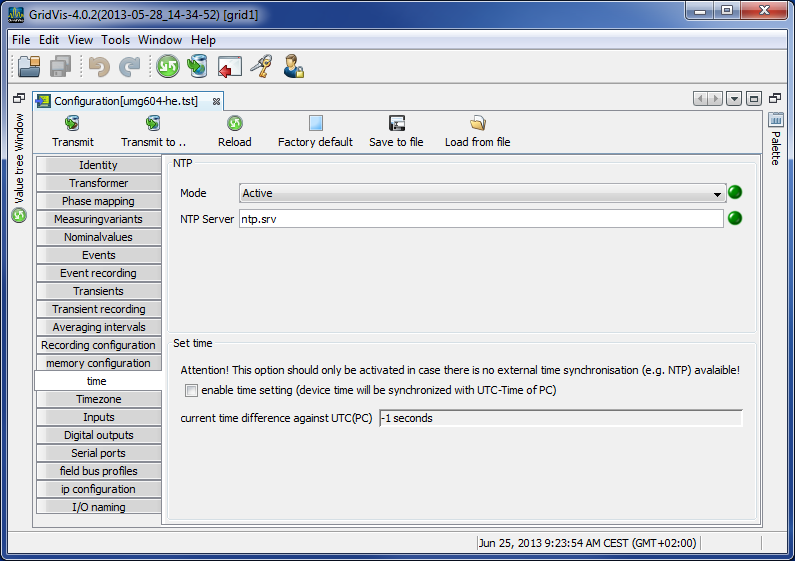Viewport: 795px width, 561px height.
Task: Click the open project folder icon
Action: click(29, 67)
